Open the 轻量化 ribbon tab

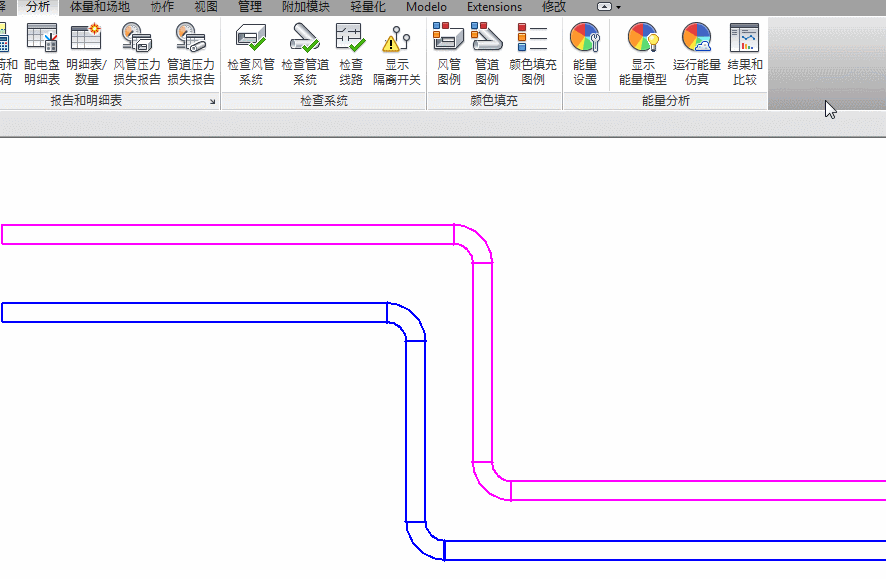pos(368,7)
